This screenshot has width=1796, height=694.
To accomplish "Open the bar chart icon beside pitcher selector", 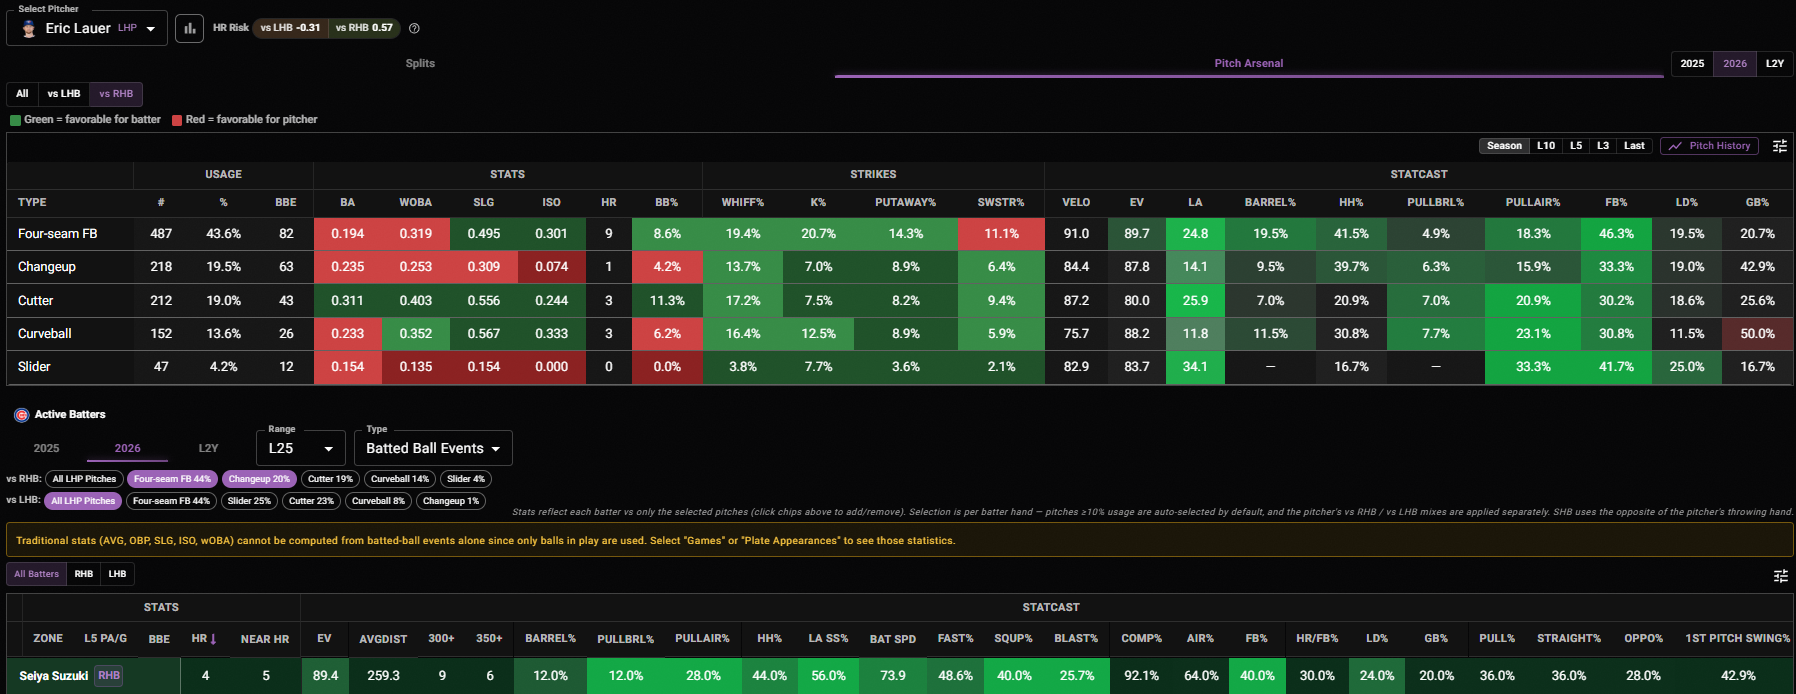I will point(189,28).
